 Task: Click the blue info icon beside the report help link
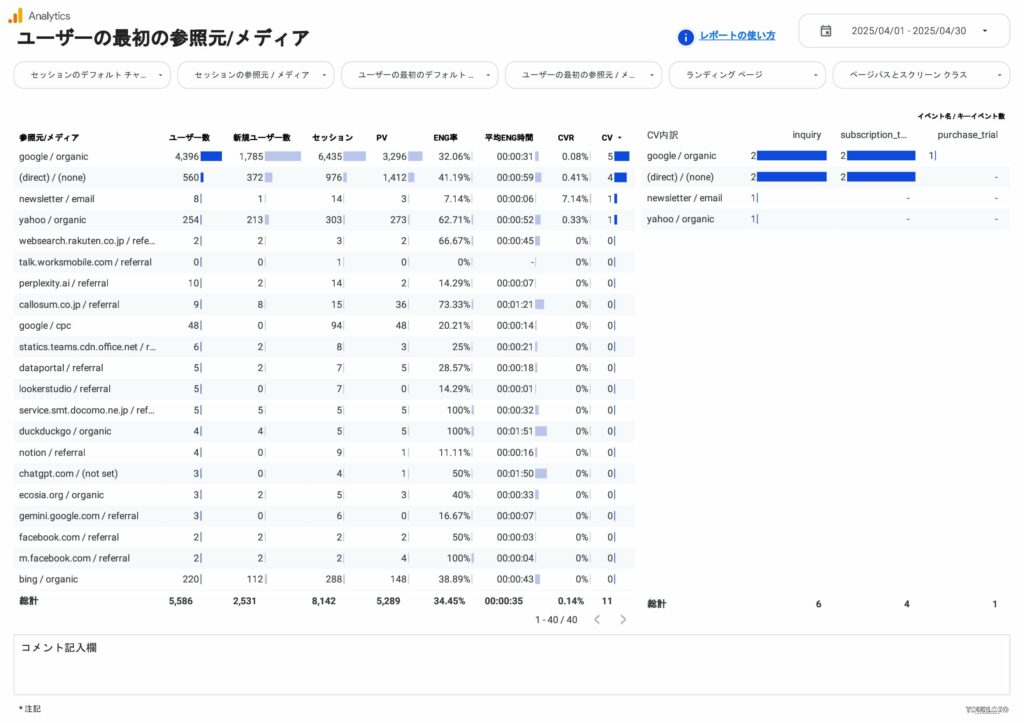coord(685,37)
